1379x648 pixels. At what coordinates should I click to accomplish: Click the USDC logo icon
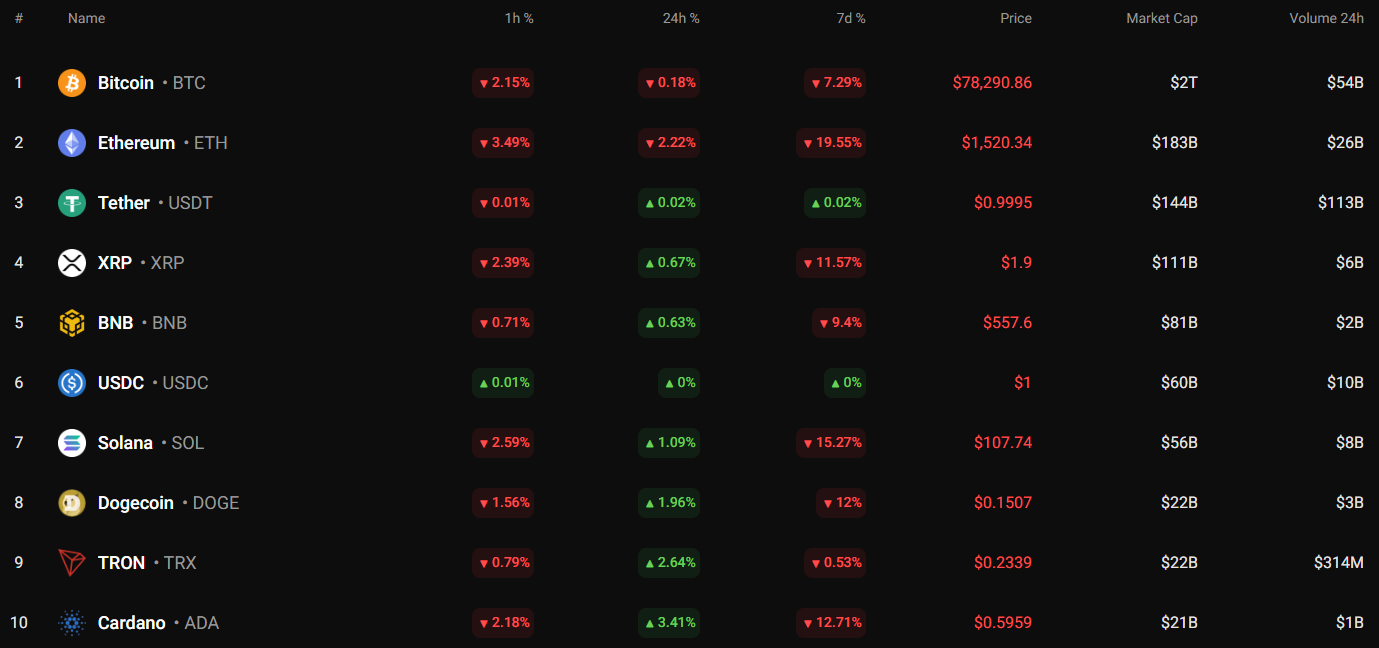(x=72, y=383)
